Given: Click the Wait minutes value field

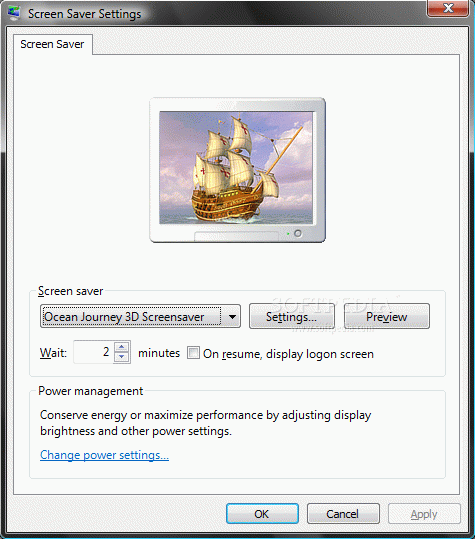Looking at the screenshot, I should tap(93, 352).
